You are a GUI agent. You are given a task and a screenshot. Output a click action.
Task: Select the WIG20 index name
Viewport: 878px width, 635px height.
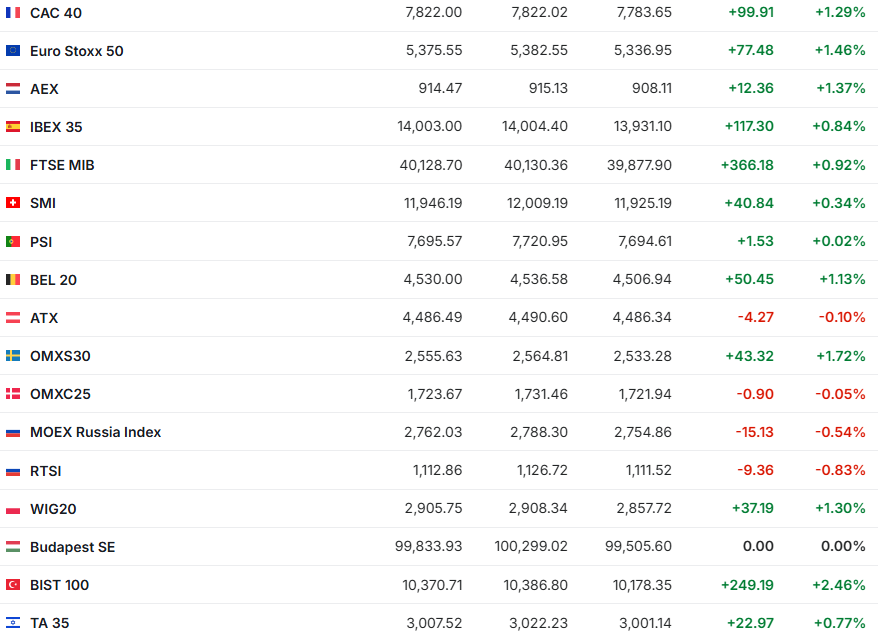coord(53,509)
